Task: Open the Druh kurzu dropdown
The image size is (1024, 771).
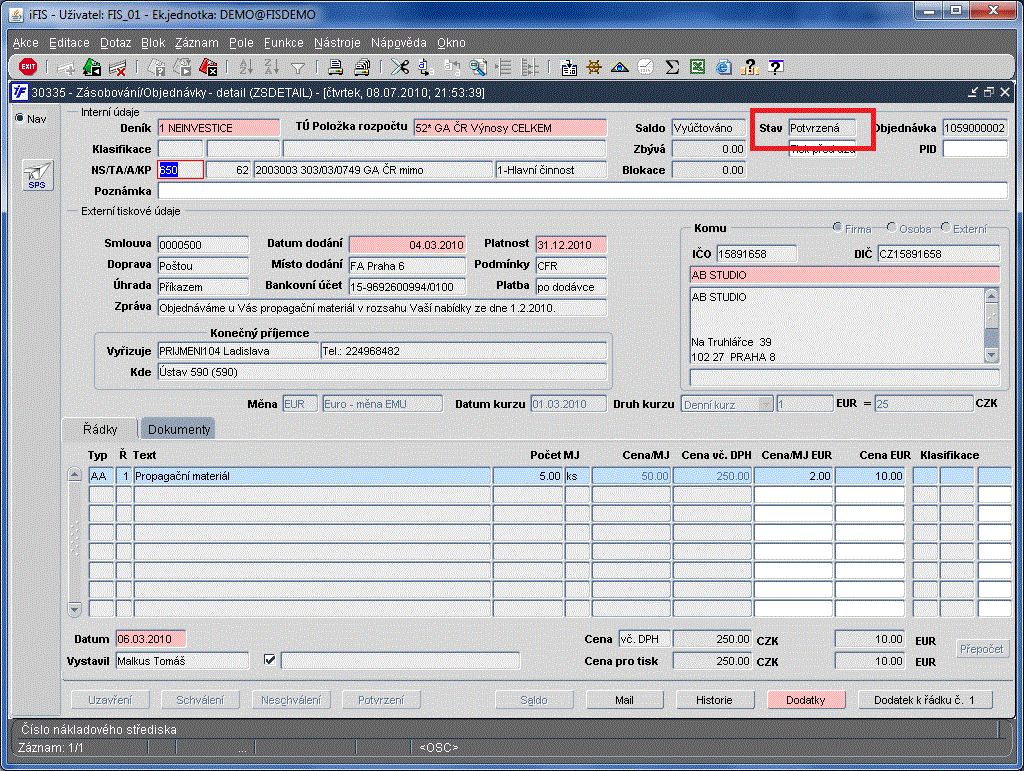Action: (766, 404)
